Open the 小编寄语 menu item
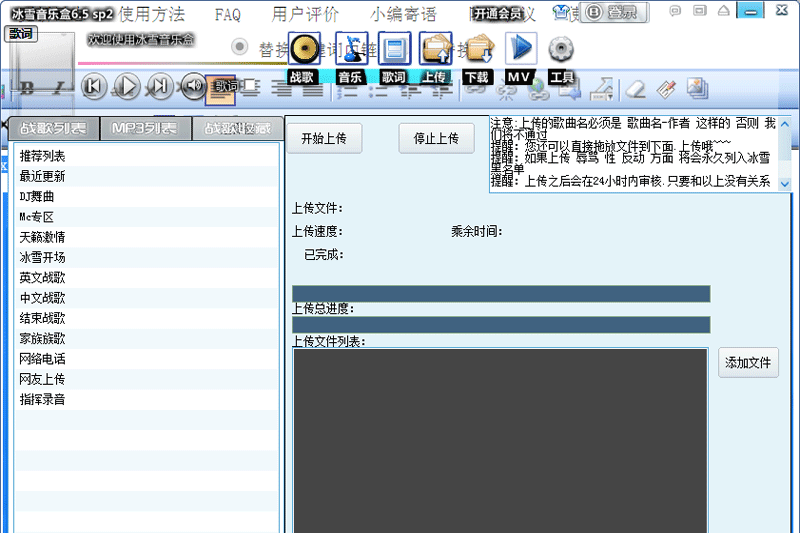Image resolution: width=800 pixels, height=533 pixels. pos(403,14)
